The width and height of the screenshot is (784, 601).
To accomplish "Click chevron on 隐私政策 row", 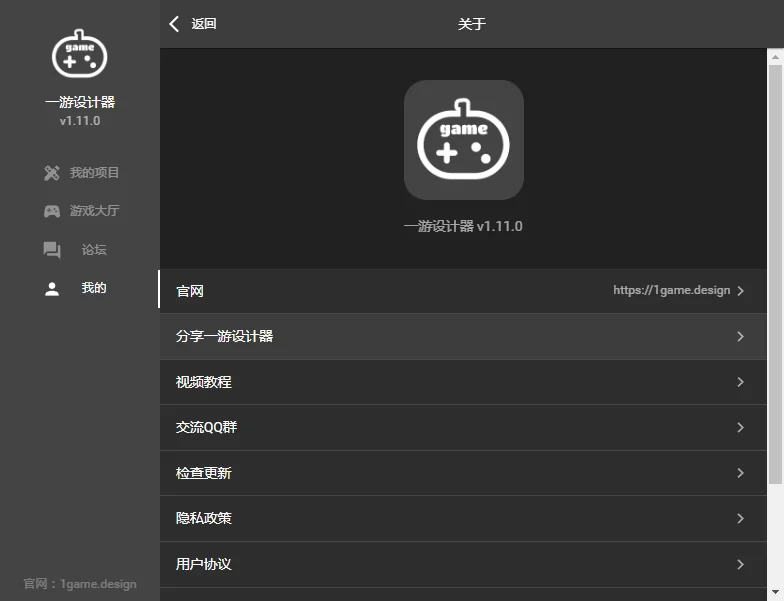I will click(x=740, y=518).
